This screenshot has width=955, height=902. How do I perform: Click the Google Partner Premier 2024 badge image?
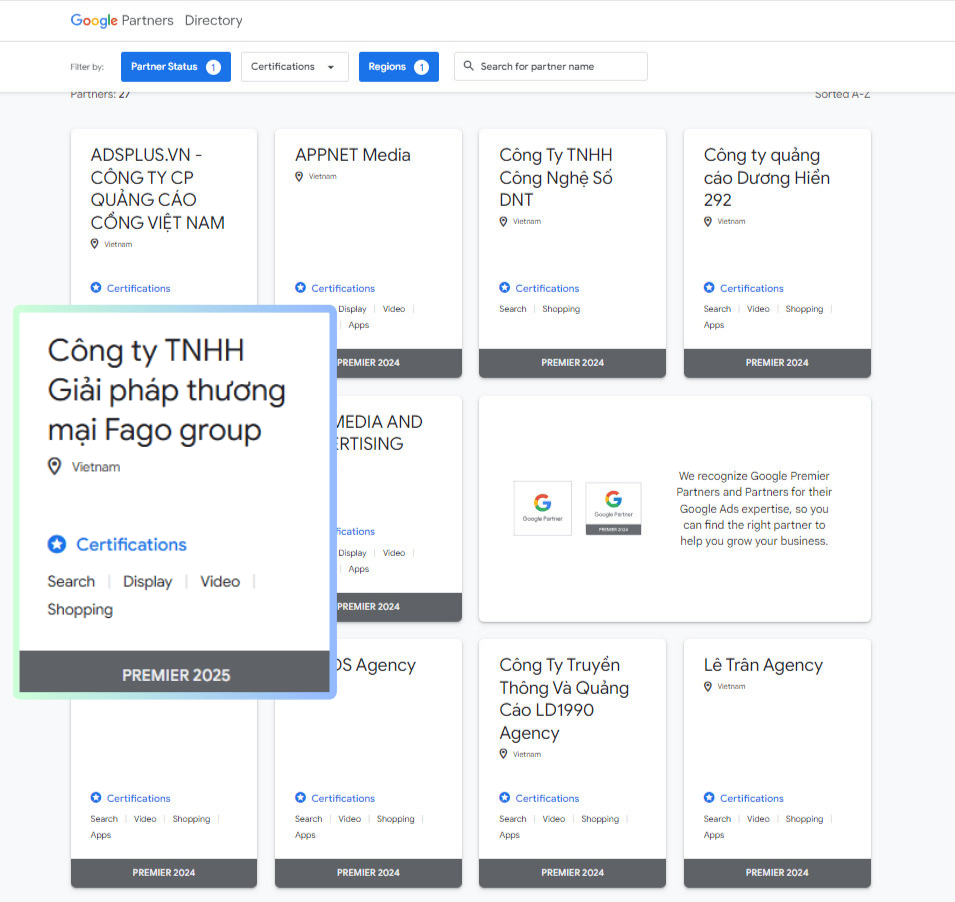tap(613, 509)
